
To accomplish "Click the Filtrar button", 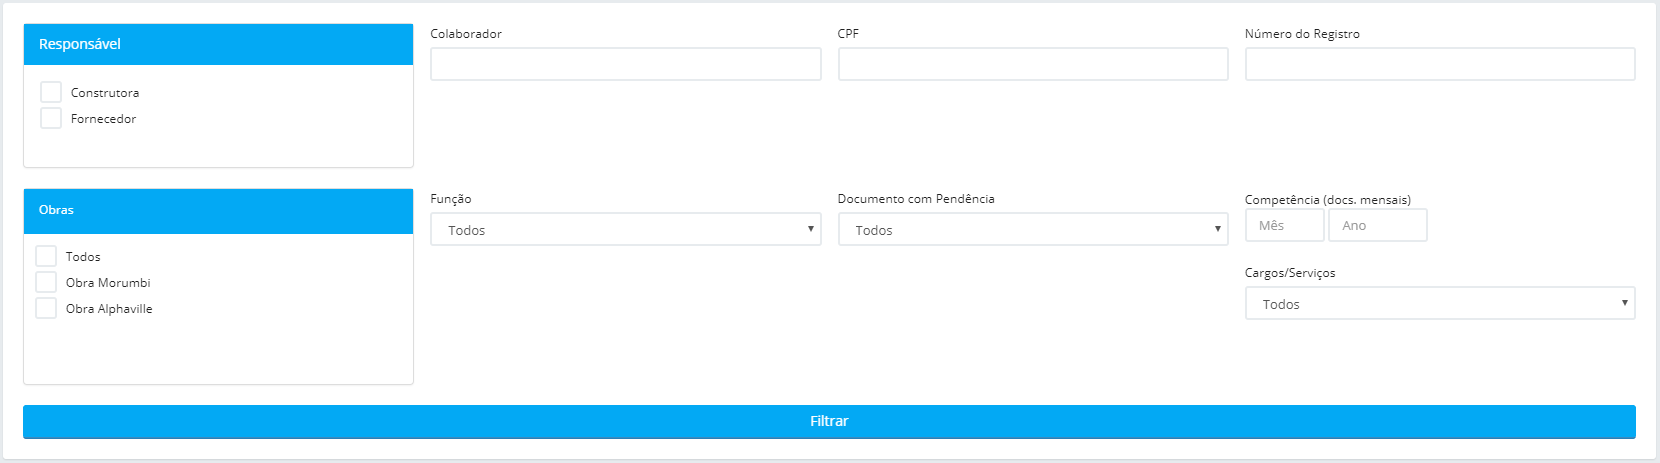I will [x=829, y=421].
